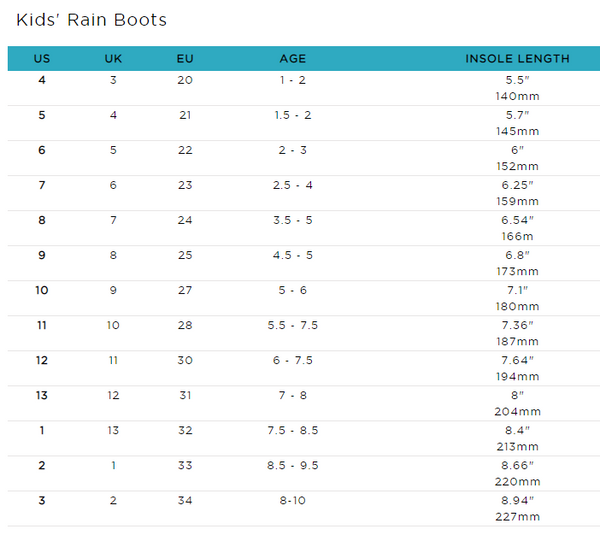
Task: Select age range '7.5 - 8.5'
Action: coord(293,430)
